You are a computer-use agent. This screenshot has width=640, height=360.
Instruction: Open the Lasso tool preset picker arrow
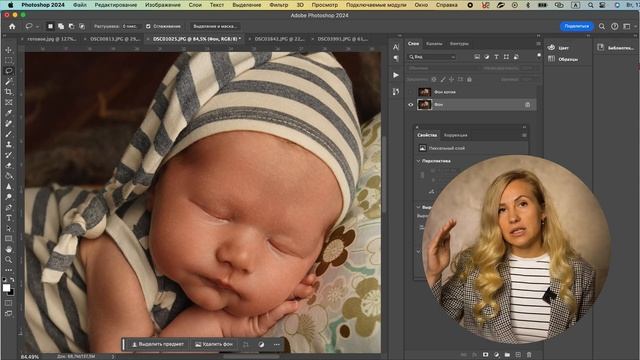37,27
